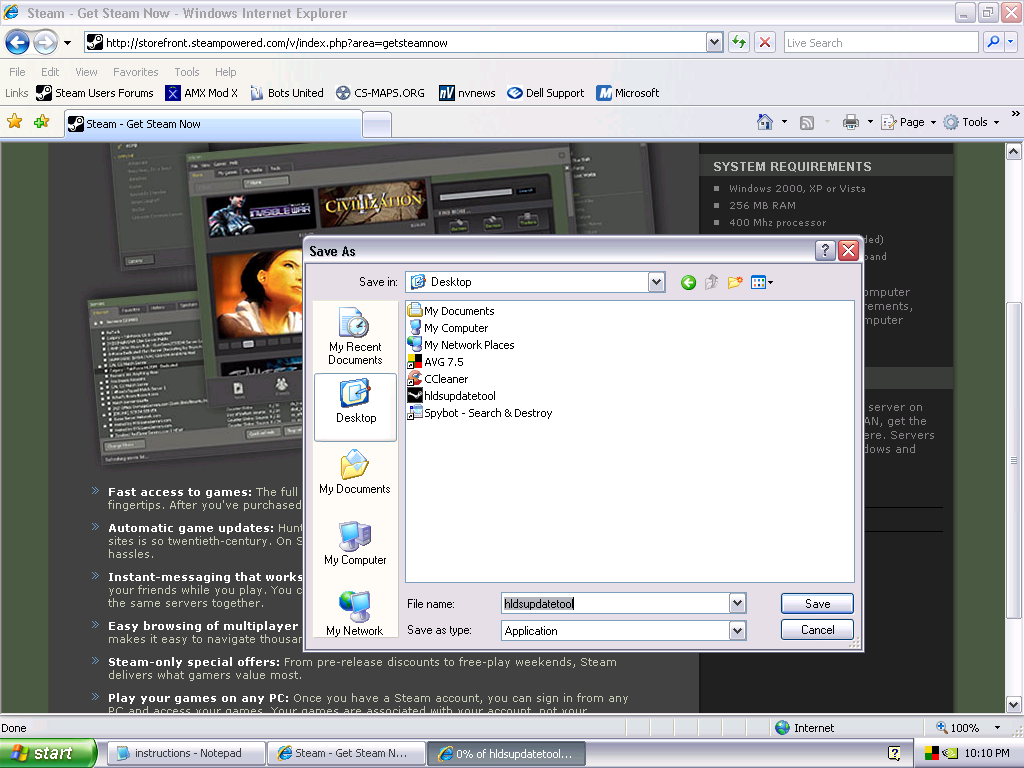Switch to instructions - Notepad taskbar button
This screenshot has height=768, width=1024.
pyautogui.click(x=186, y=753)
